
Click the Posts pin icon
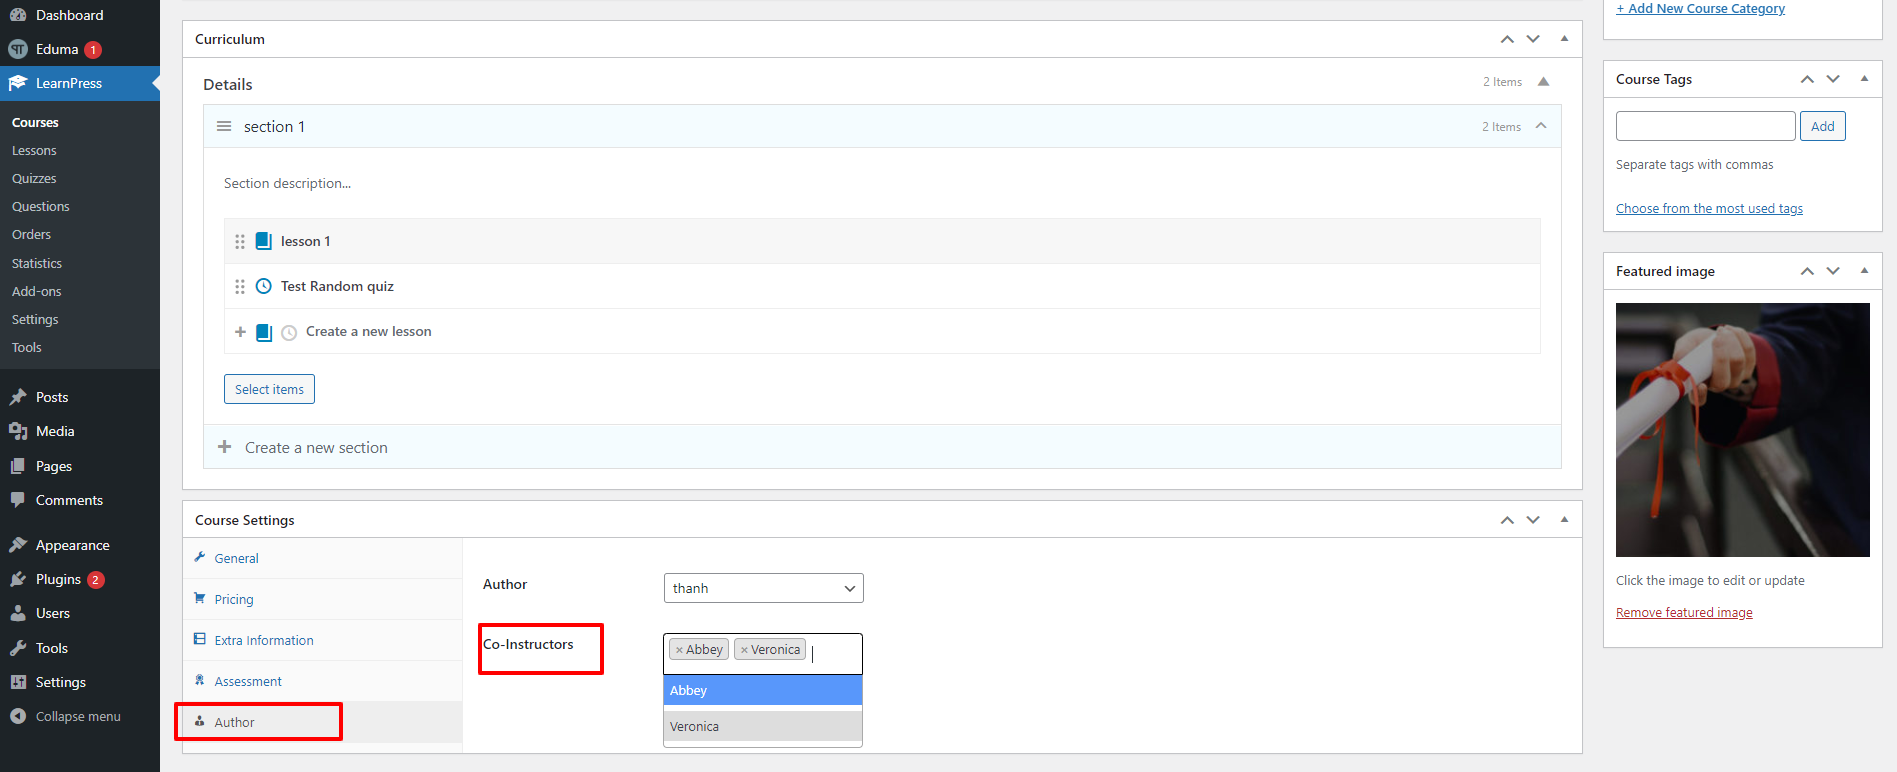tap(18, 397)
